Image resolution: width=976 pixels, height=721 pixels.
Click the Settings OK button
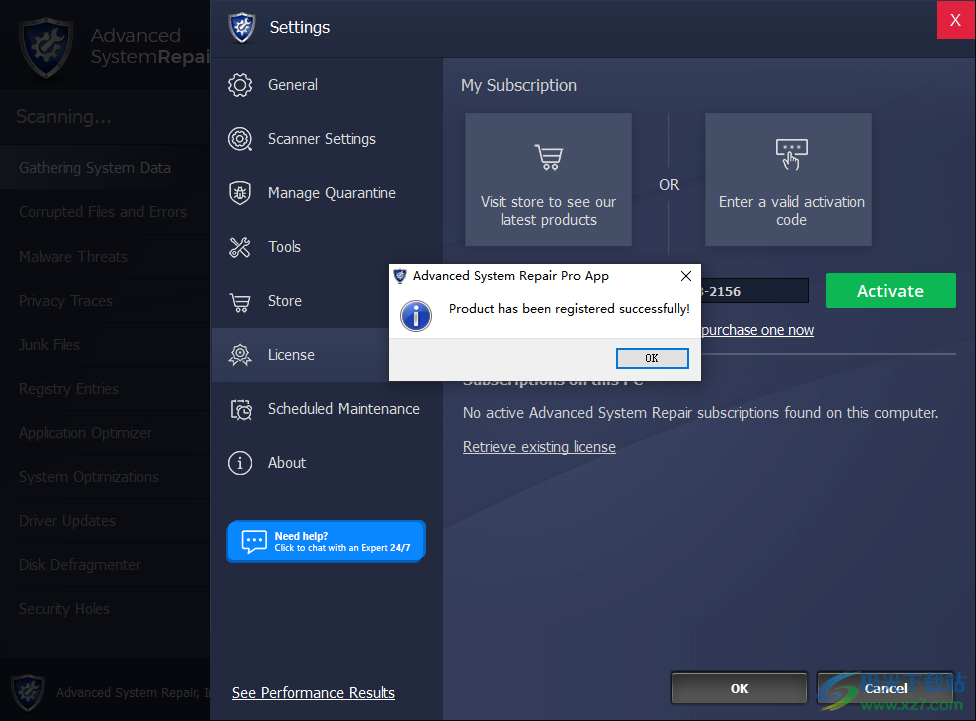[x=739, y=689]
